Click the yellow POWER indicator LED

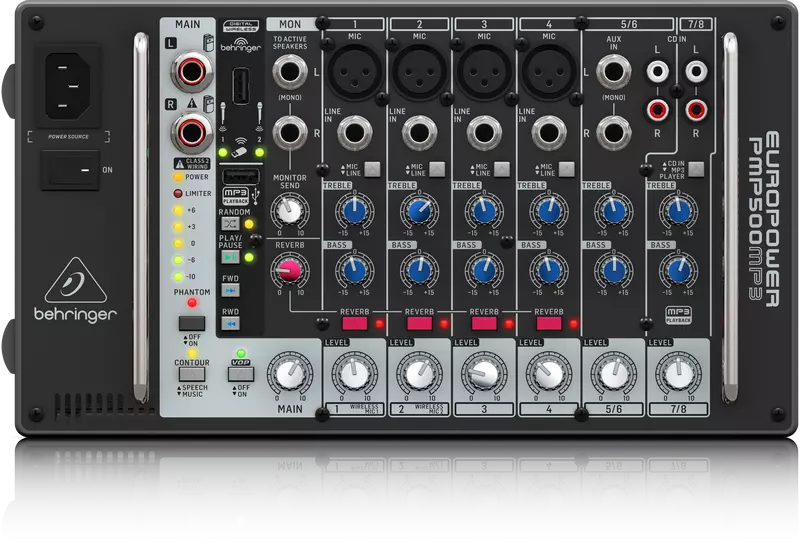178,177
